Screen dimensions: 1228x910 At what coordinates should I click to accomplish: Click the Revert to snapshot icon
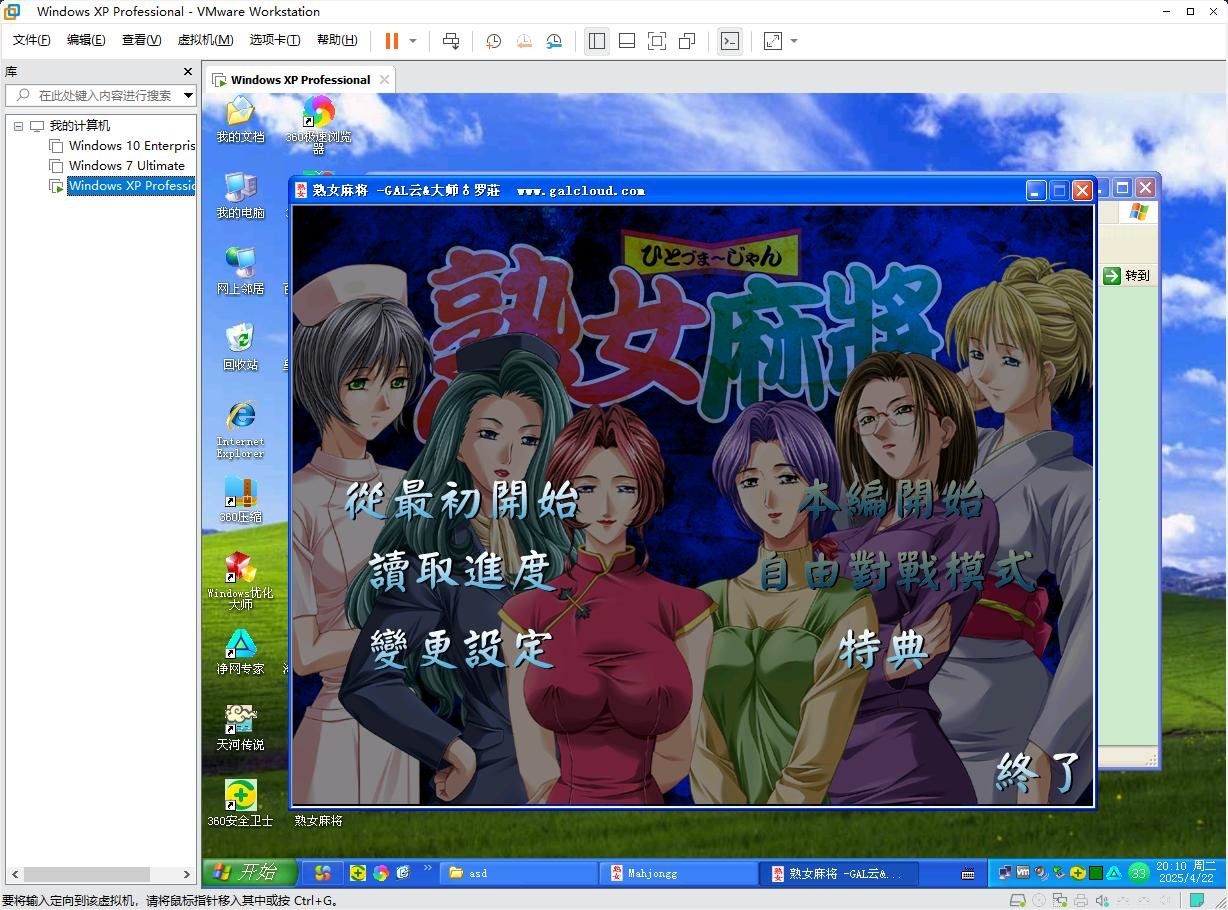(x=524, y=41)
